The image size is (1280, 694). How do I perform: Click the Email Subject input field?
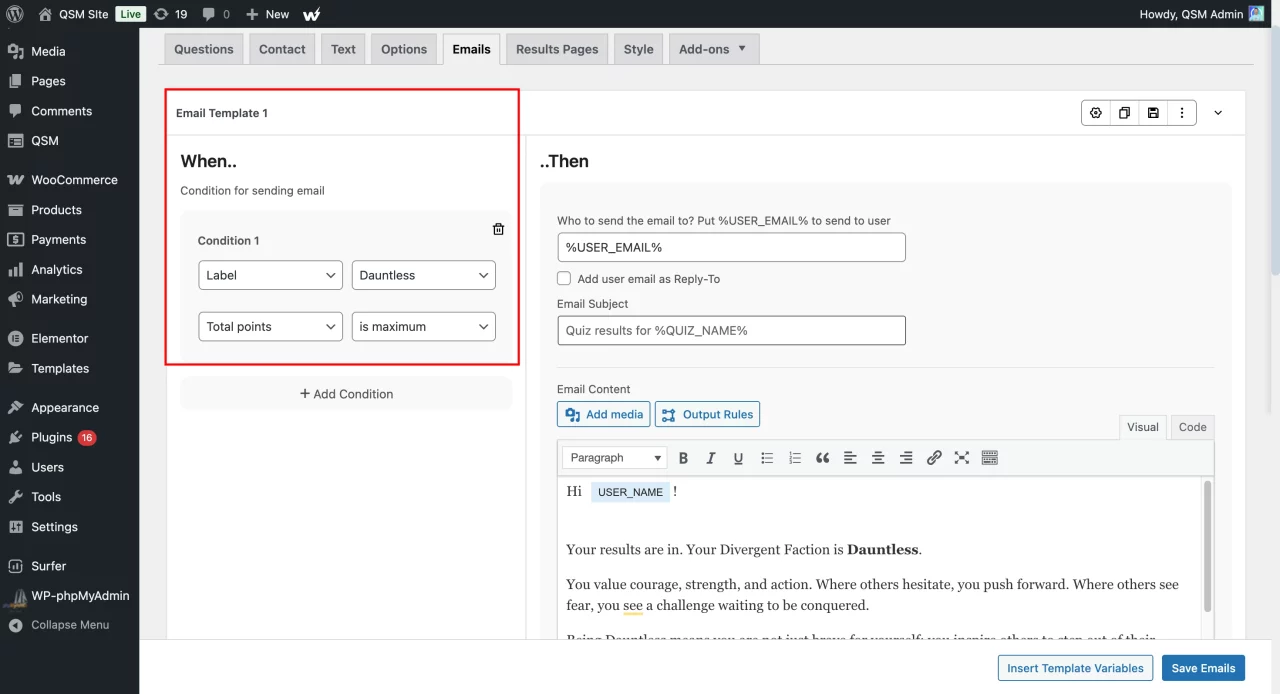point(731,330)
